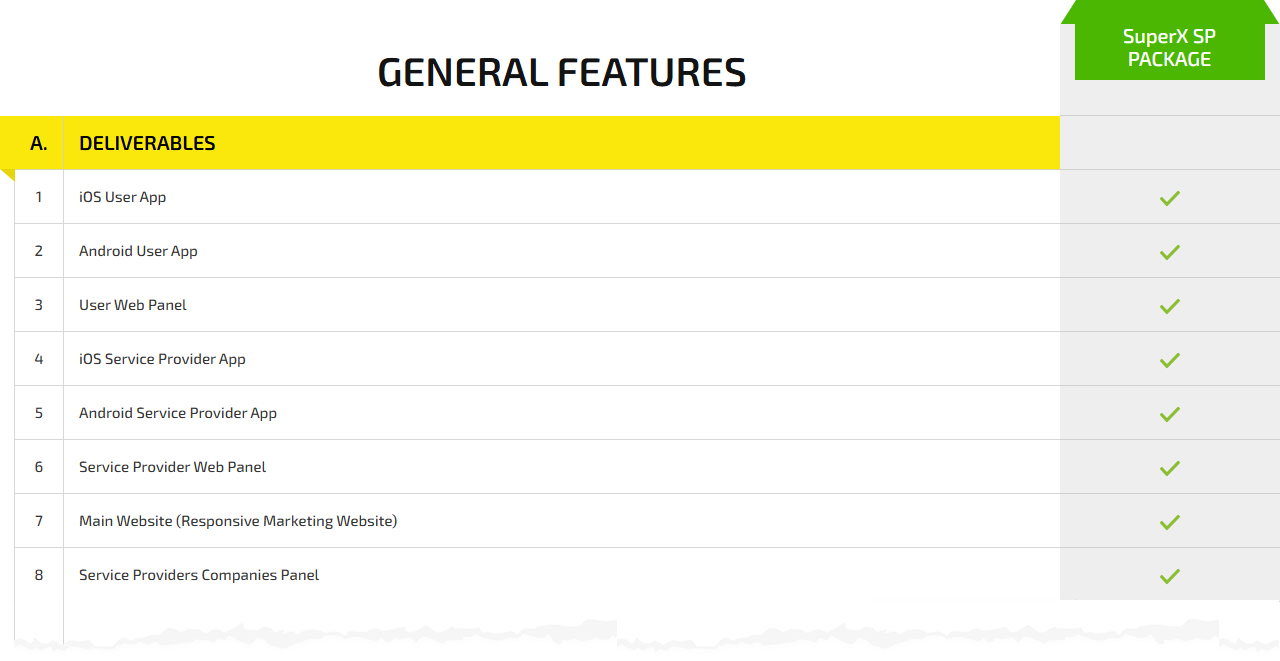Select the iOS User App row text
This screenshot has height=661, width=1280.
(x=123, y=197)
